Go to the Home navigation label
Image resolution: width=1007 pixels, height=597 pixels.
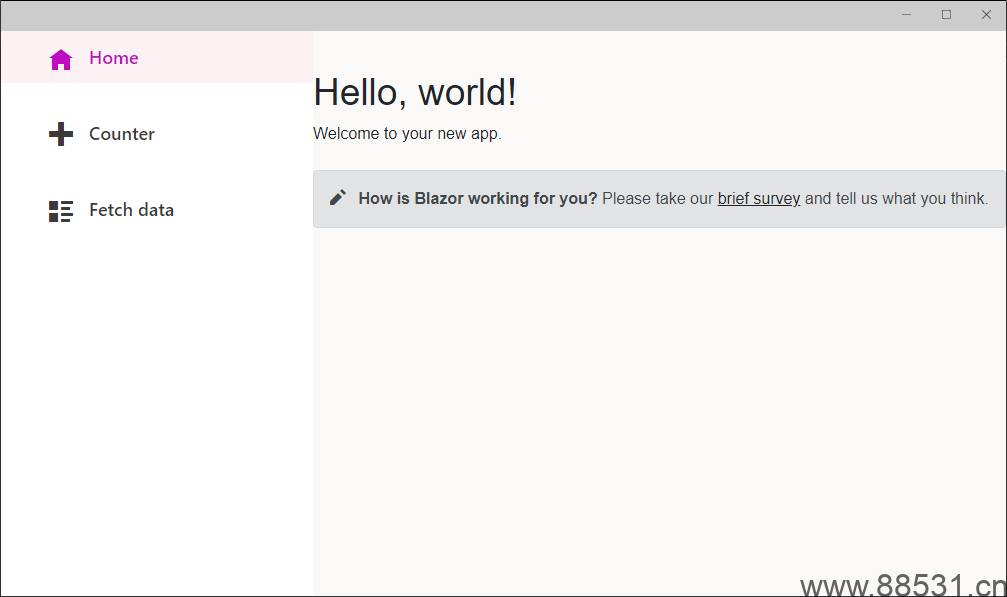point(114,58)
